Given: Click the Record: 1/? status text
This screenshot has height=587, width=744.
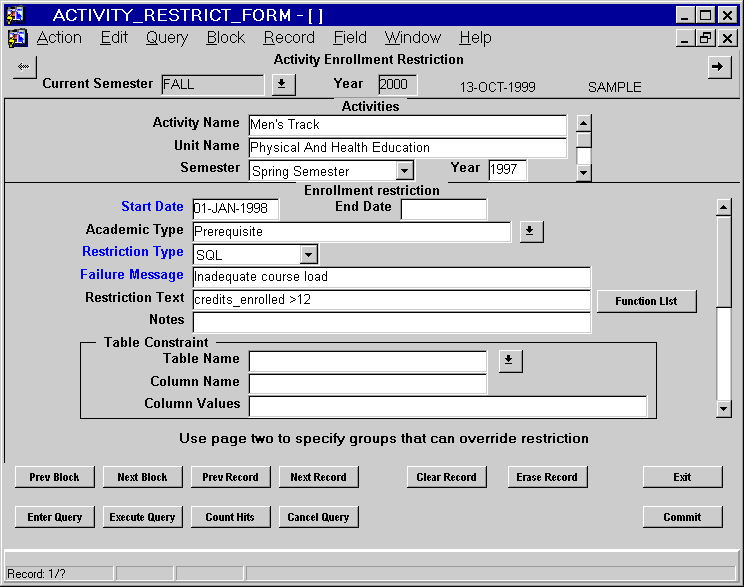Looking at the screenshot, I should point(37,574).
